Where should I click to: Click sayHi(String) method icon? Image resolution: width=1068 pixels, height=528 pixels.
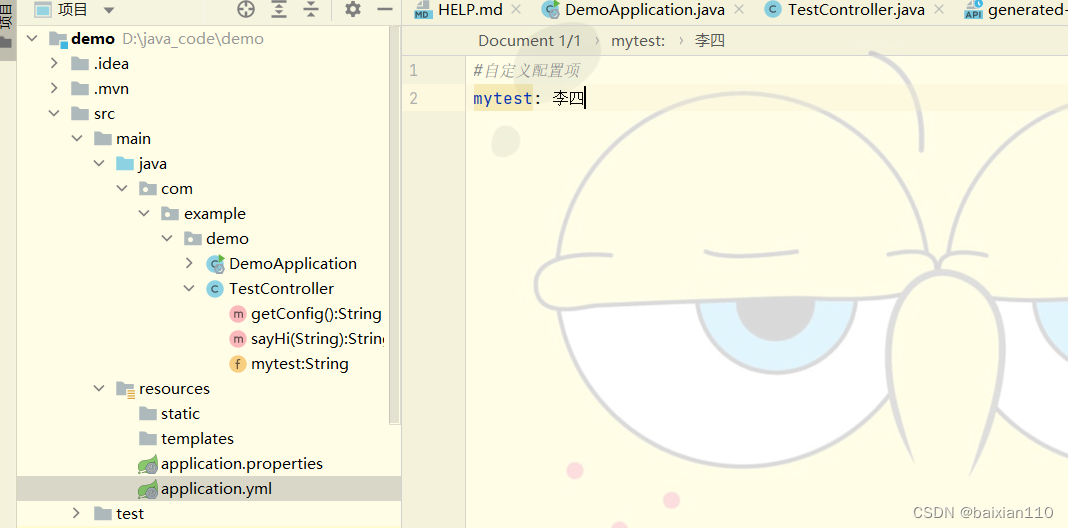[x=237, y=339]
